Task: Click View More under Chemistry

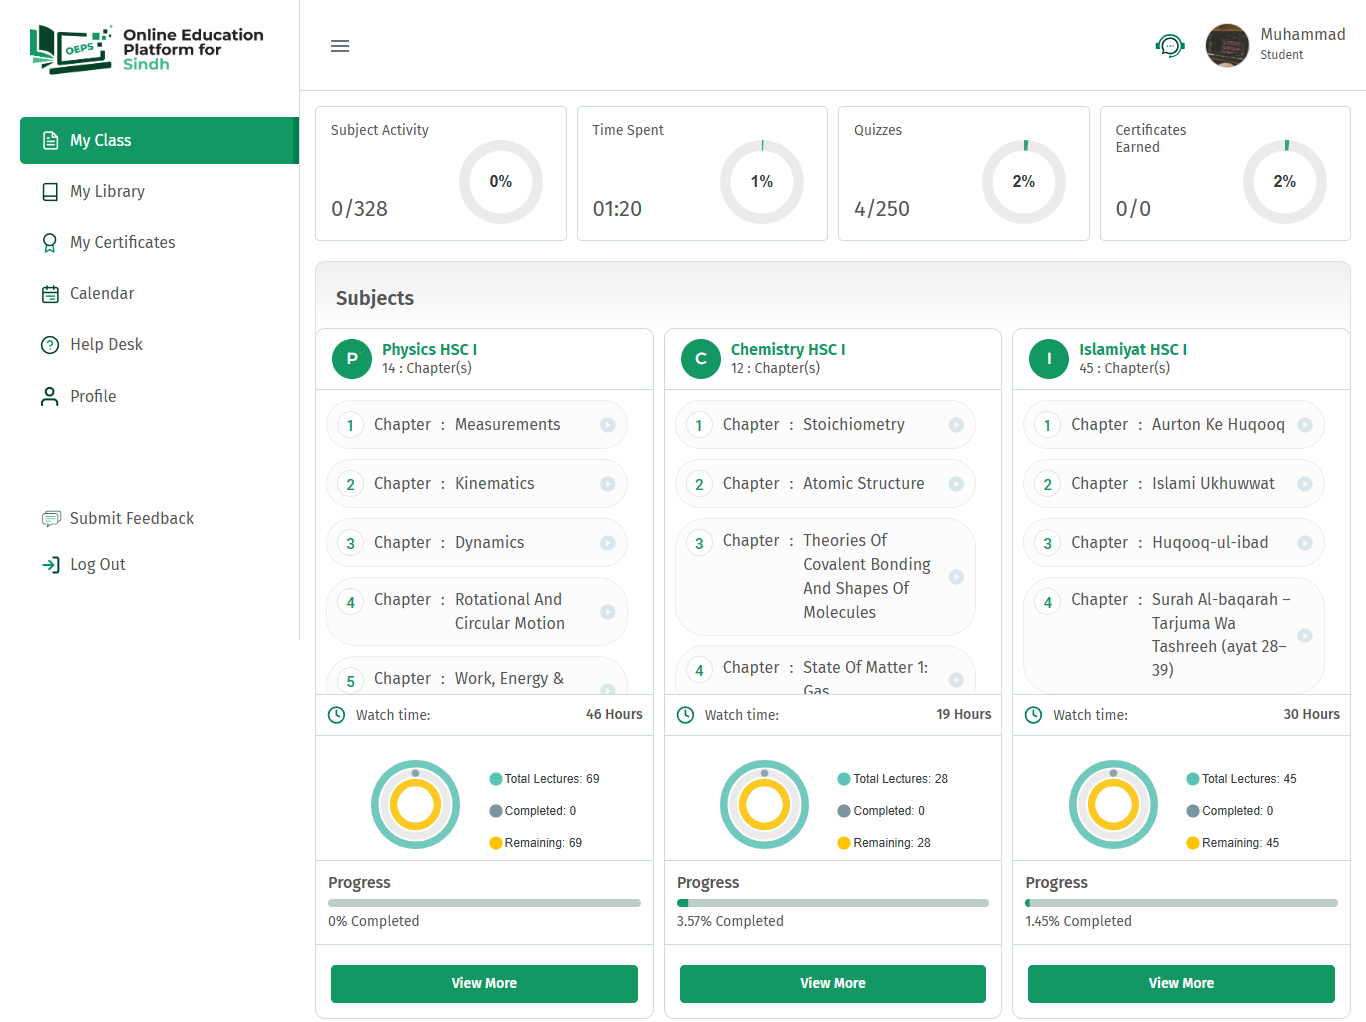Action: coord(833,984)
